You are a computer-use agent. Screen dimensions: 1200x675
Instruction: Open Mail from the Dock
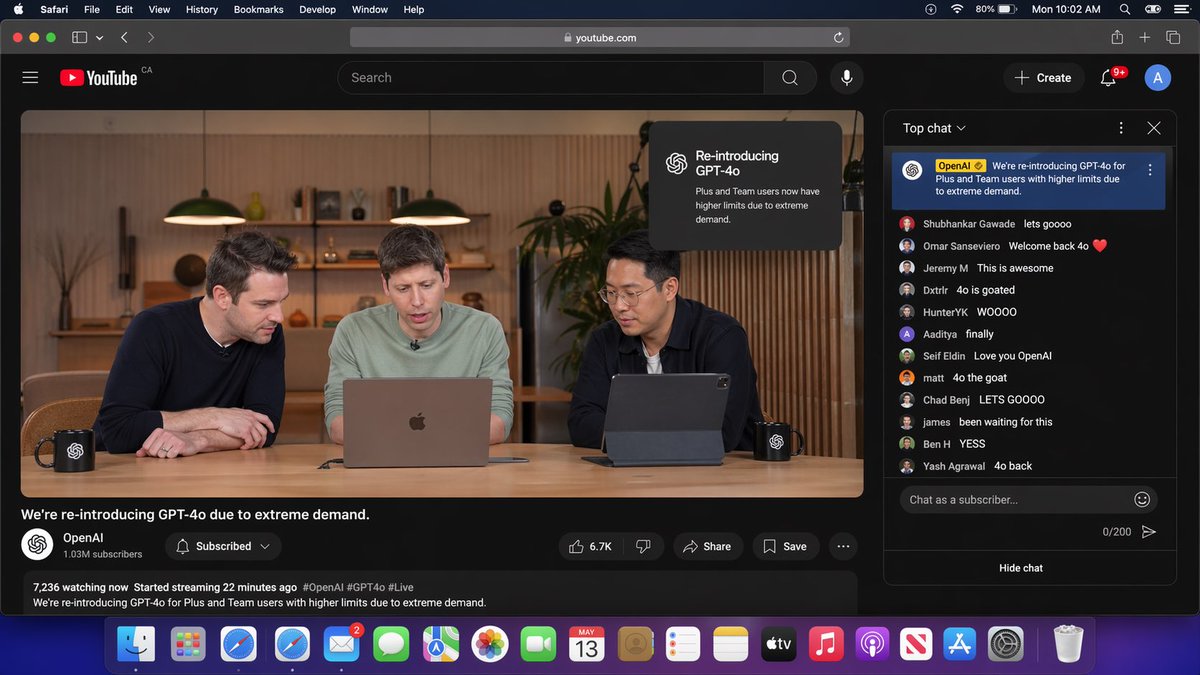pos(342,644)
